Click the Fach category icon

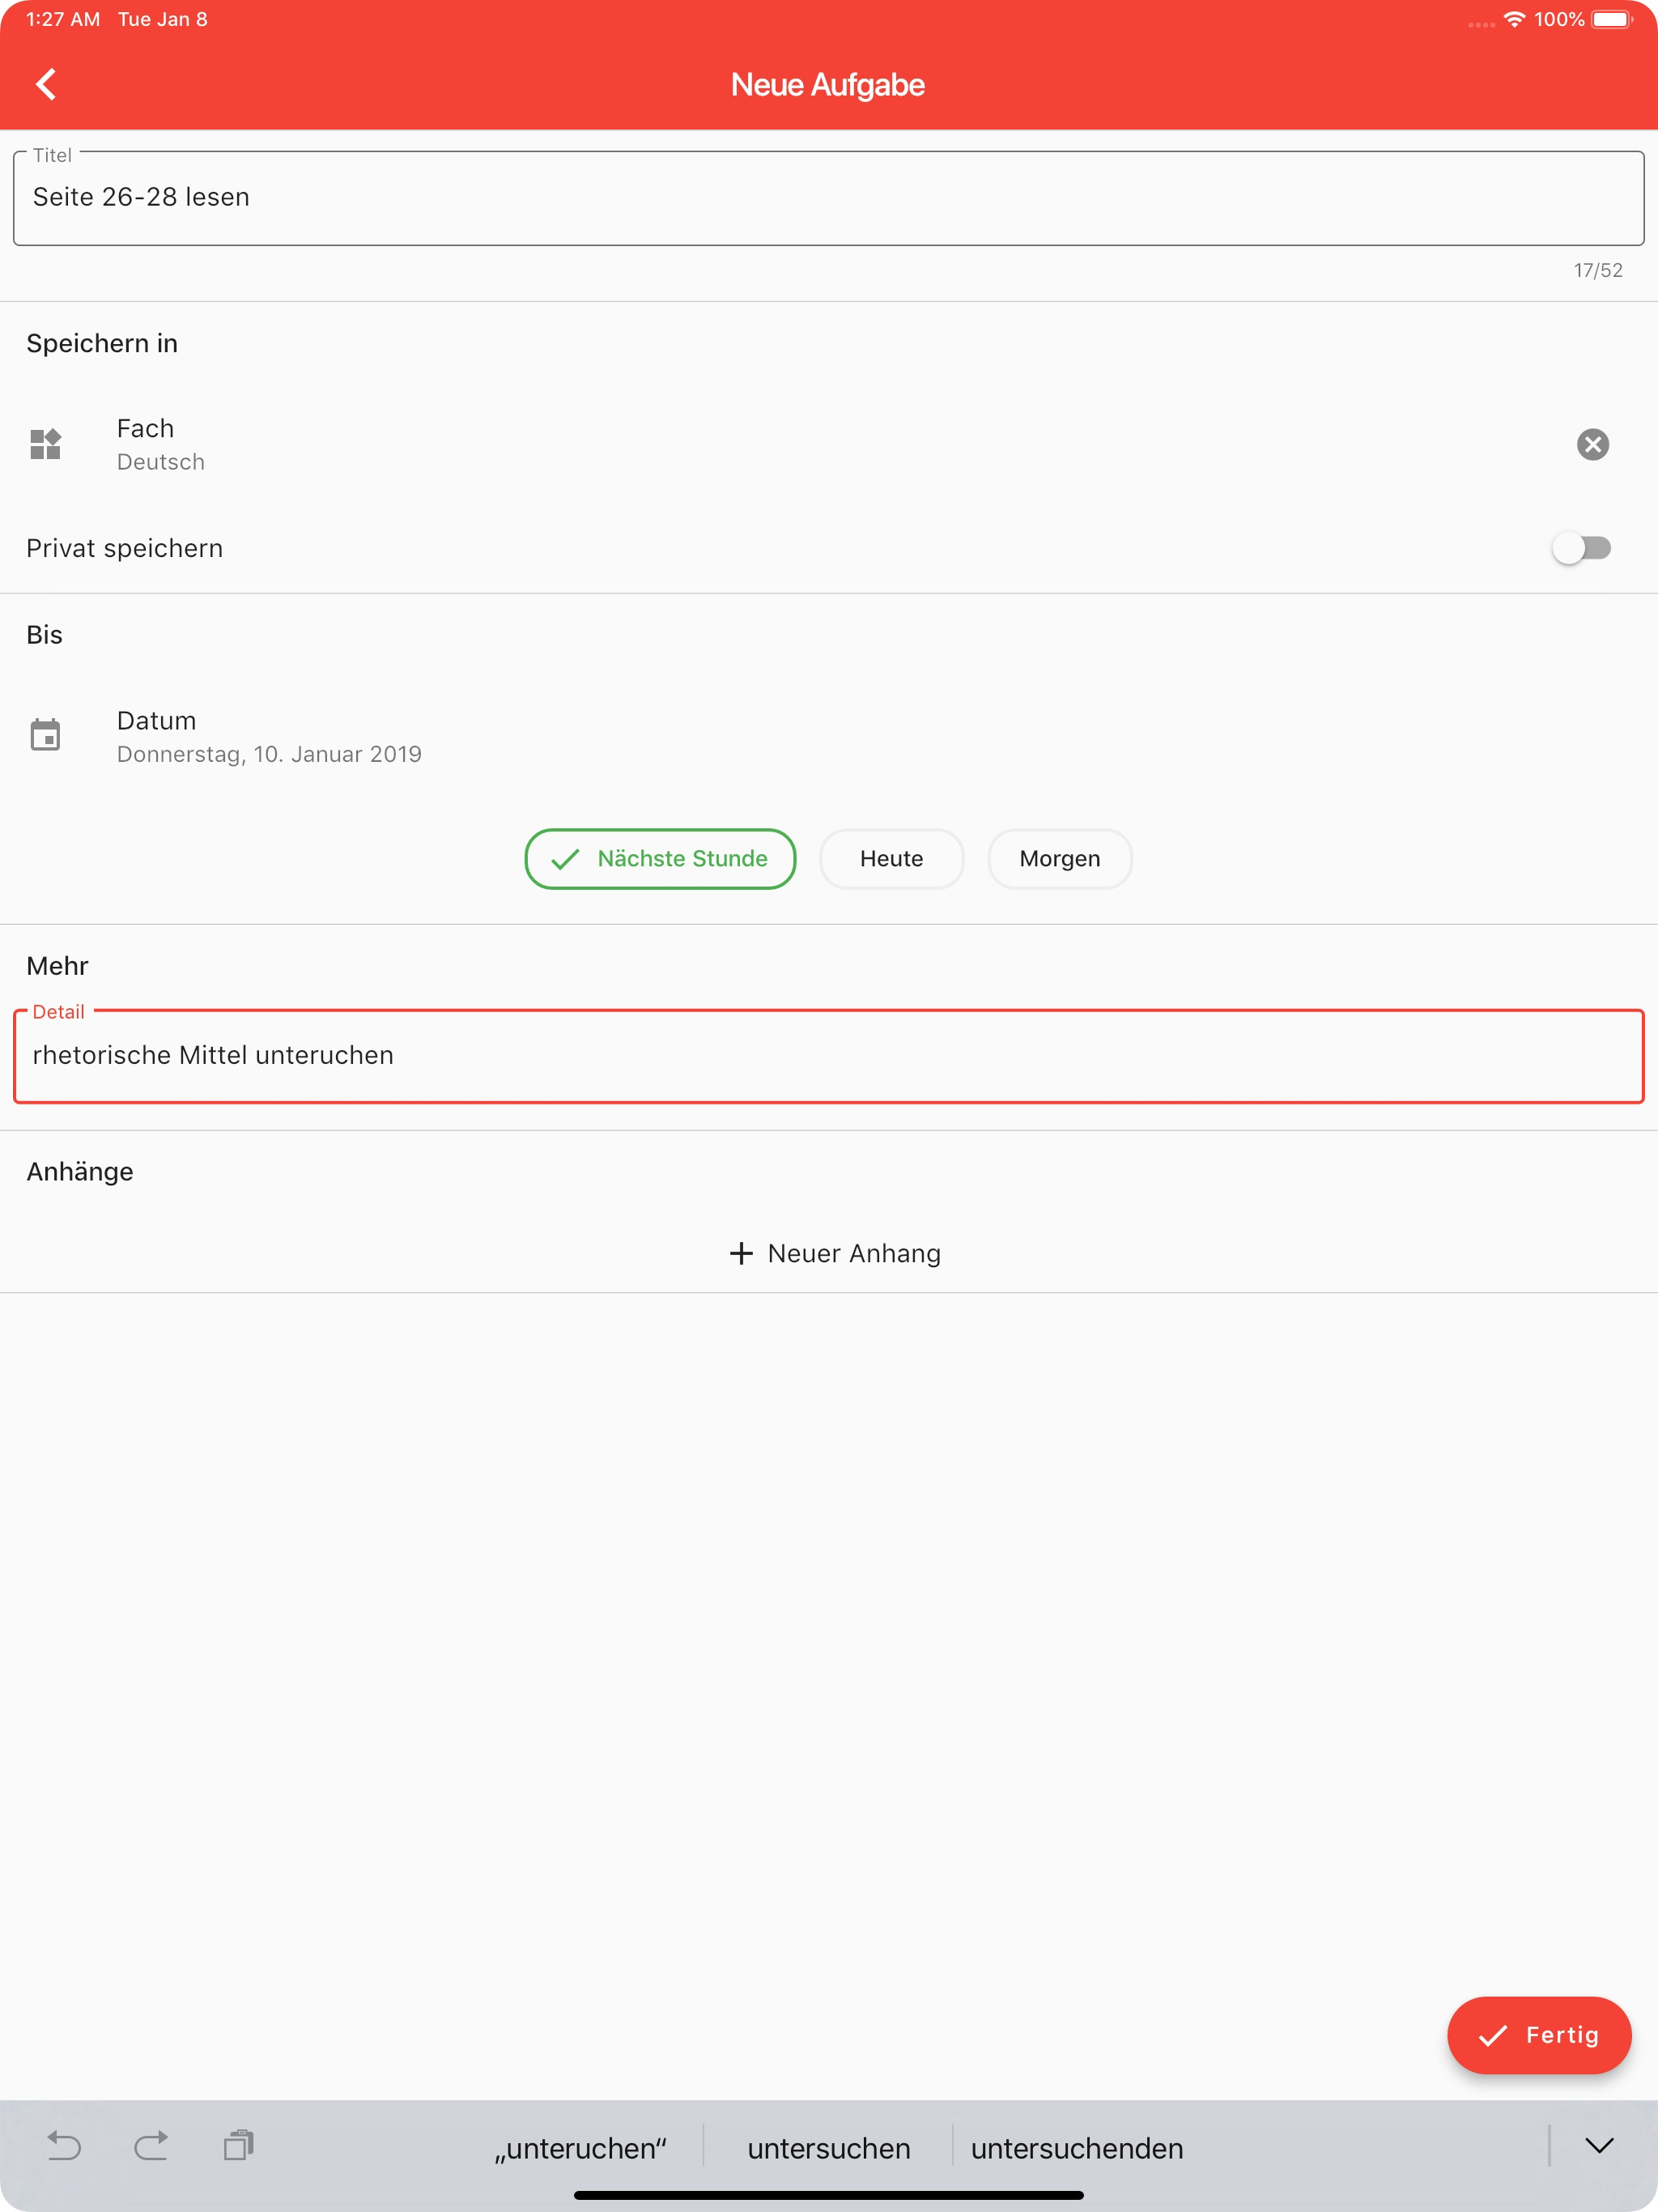pyautogui.click(x=46, y=444)
